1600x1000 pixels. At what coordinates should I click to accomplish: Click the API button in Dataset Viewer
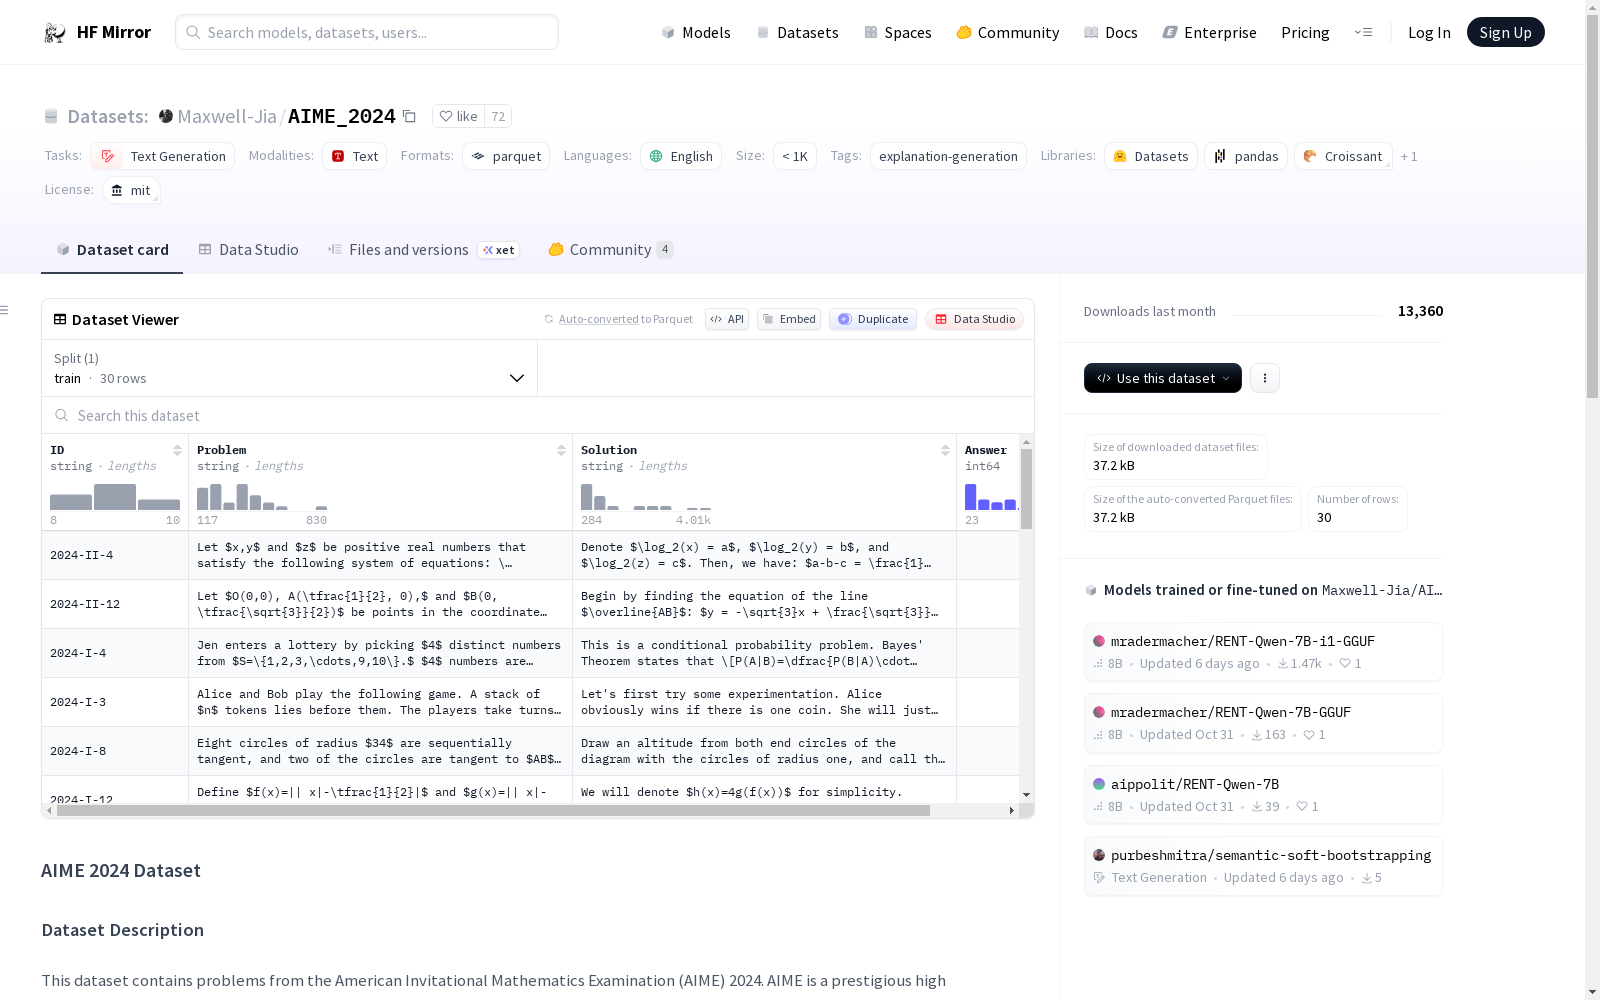pos(727,319)
